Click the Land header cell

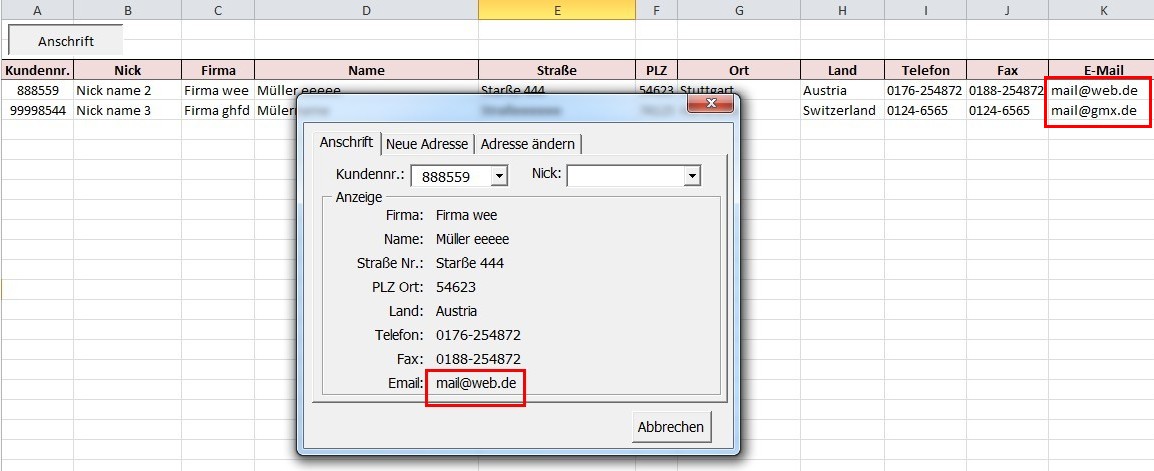842,71
